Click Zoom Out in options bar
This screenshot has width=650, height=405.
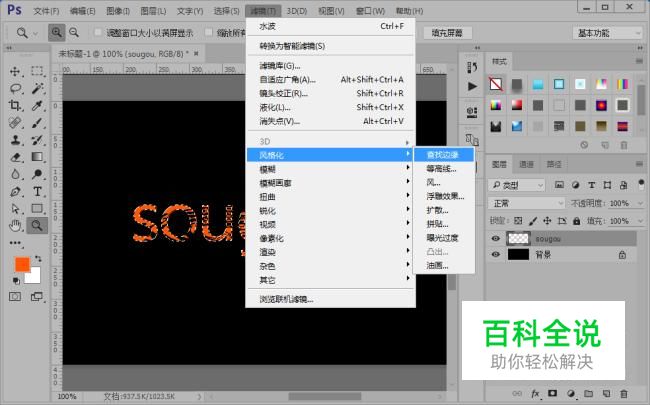tap(74, 32)
